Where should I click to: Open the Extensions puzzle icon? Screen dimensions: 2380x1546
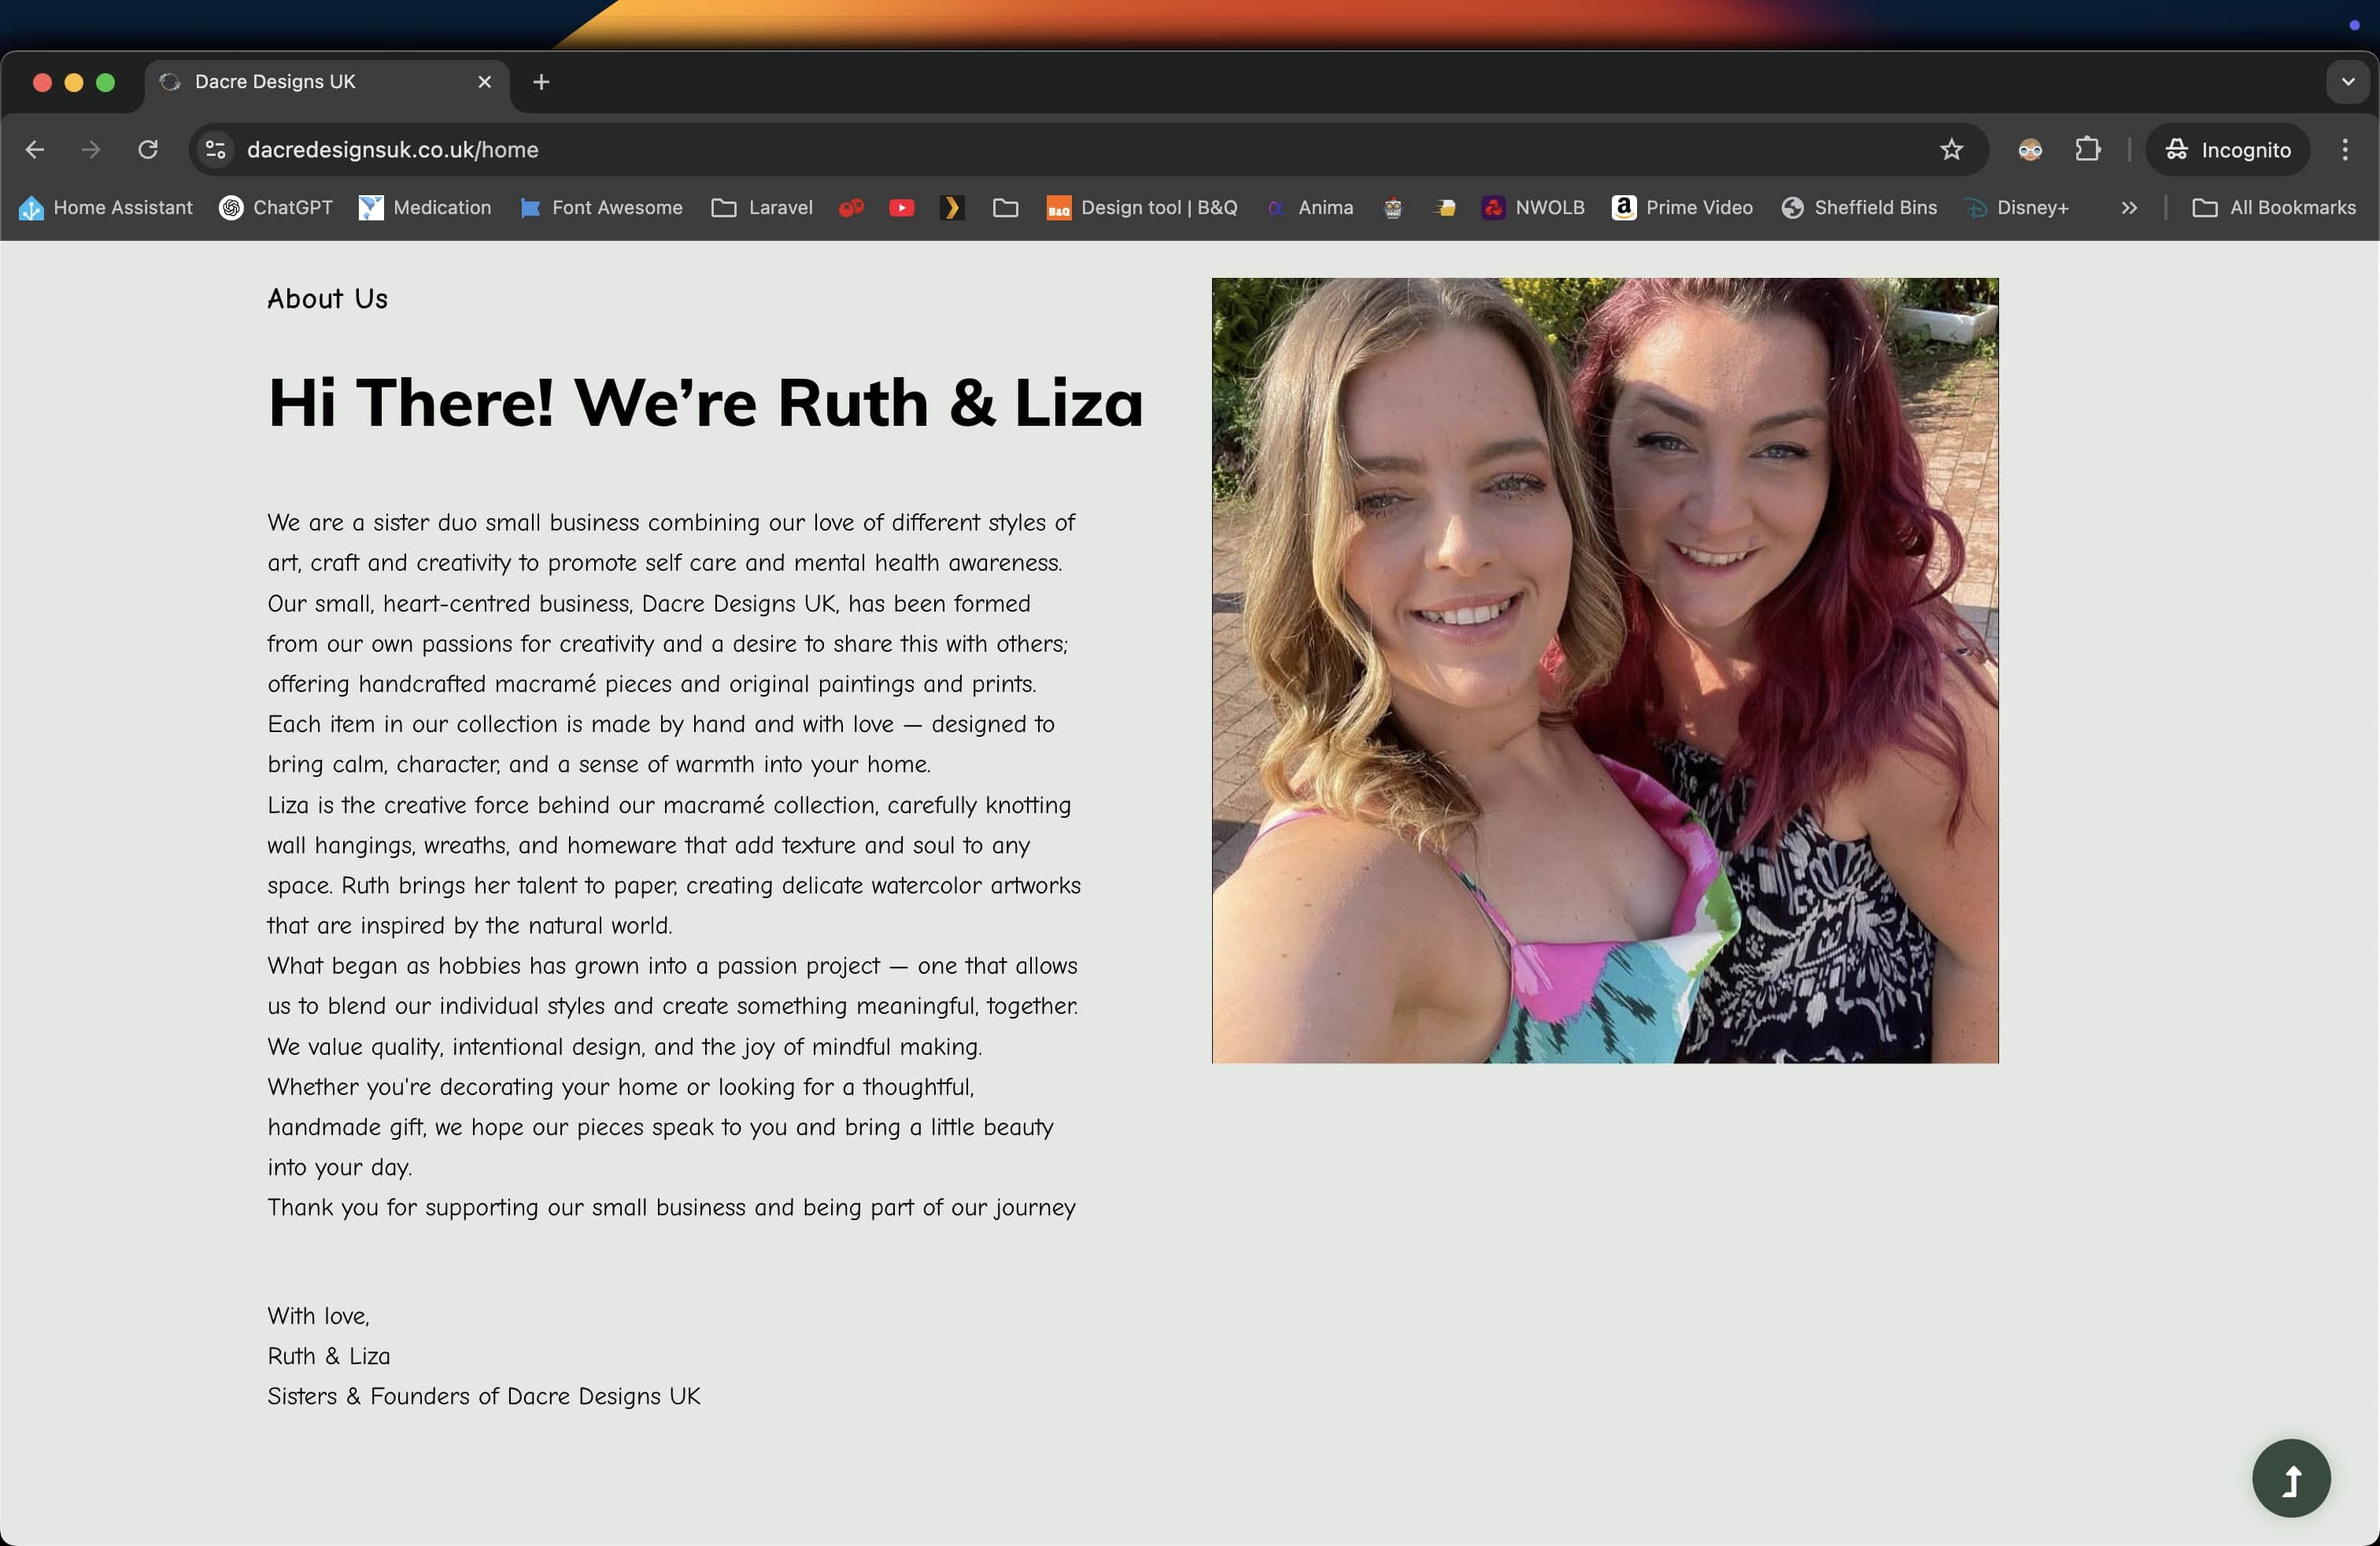pyautogui.click(x=2087, y=150)
